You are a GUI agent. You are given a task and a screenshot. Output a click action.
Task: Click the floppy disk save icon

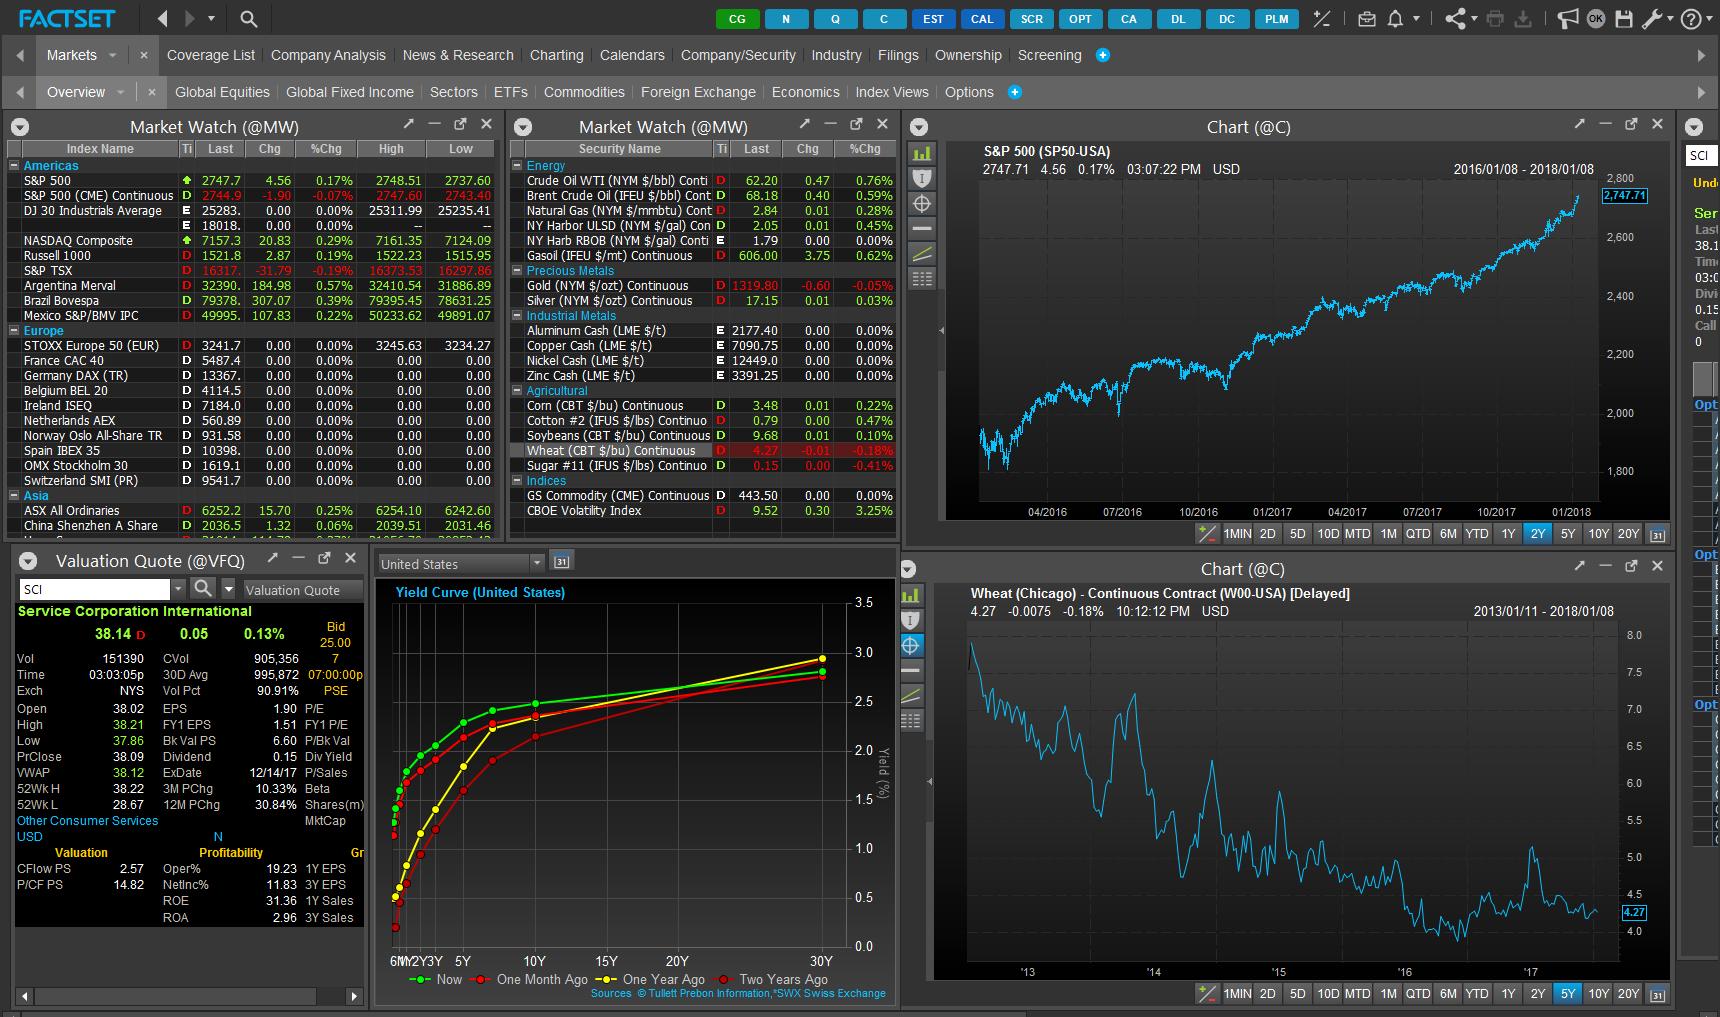(1624, 19)
